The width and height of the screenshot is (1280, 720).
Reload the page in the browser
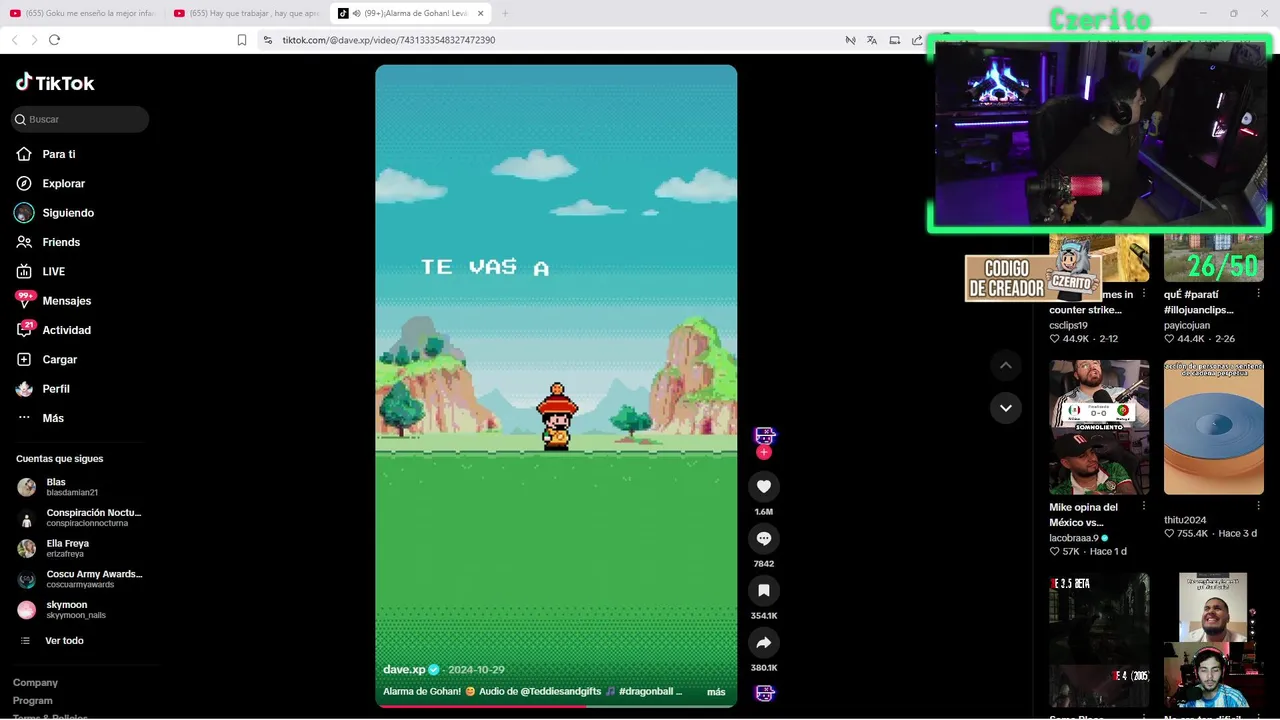tap(54, 40)
